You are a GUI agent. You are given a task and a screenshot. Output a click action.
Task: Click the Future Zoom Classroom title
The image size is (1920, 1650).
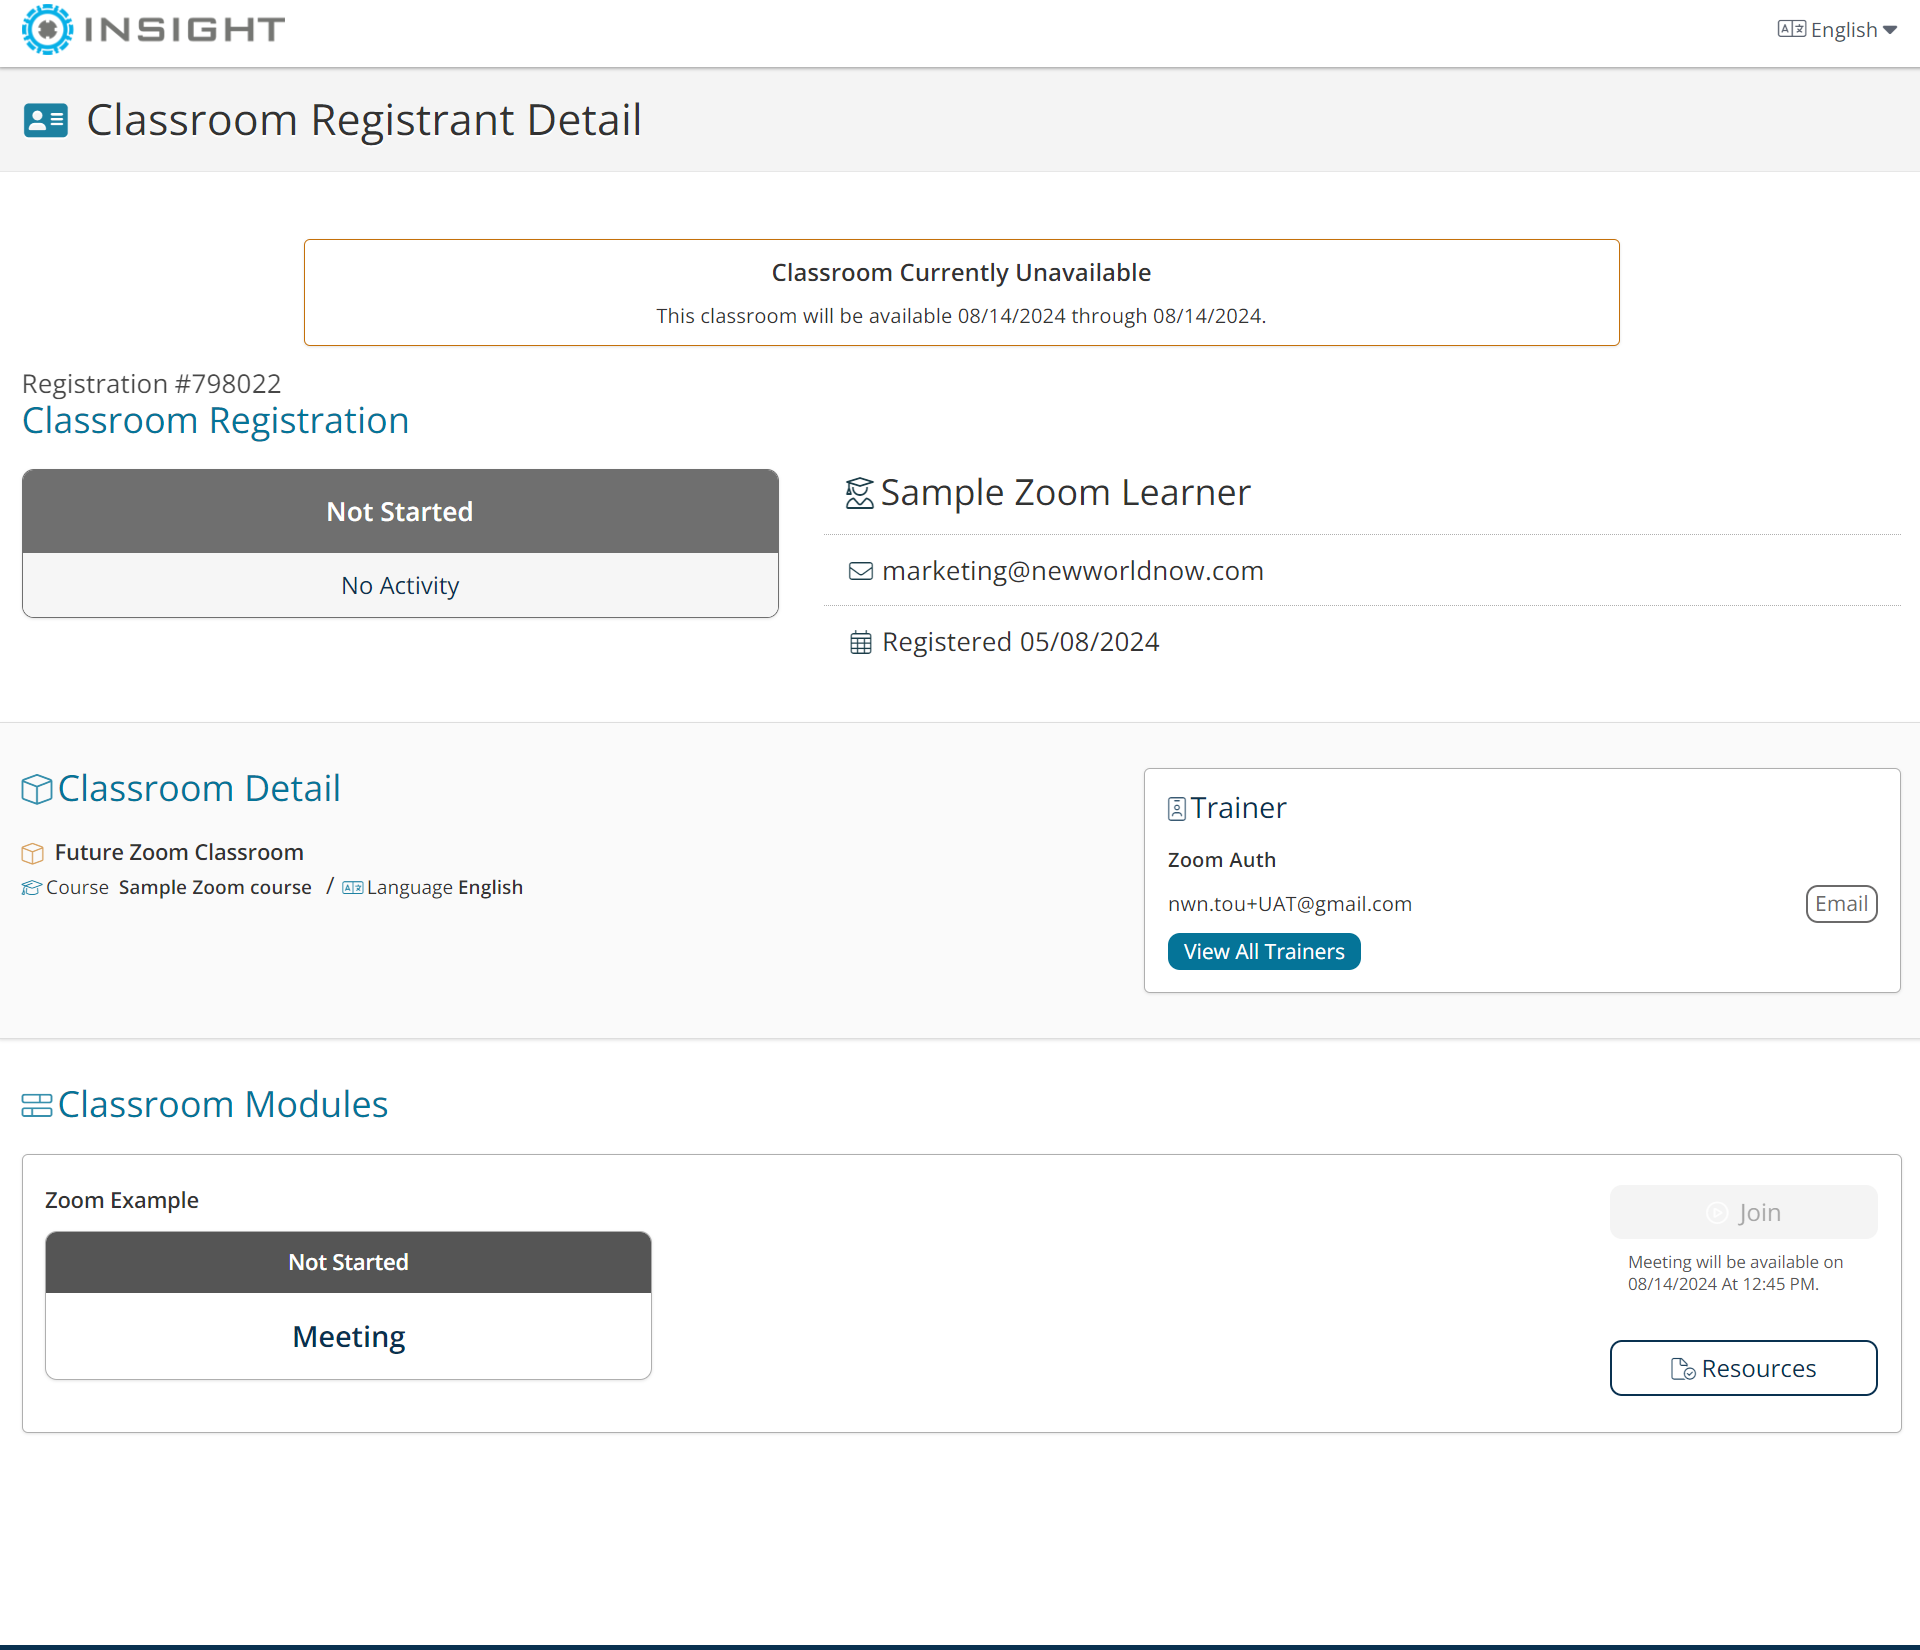(179, 853)
